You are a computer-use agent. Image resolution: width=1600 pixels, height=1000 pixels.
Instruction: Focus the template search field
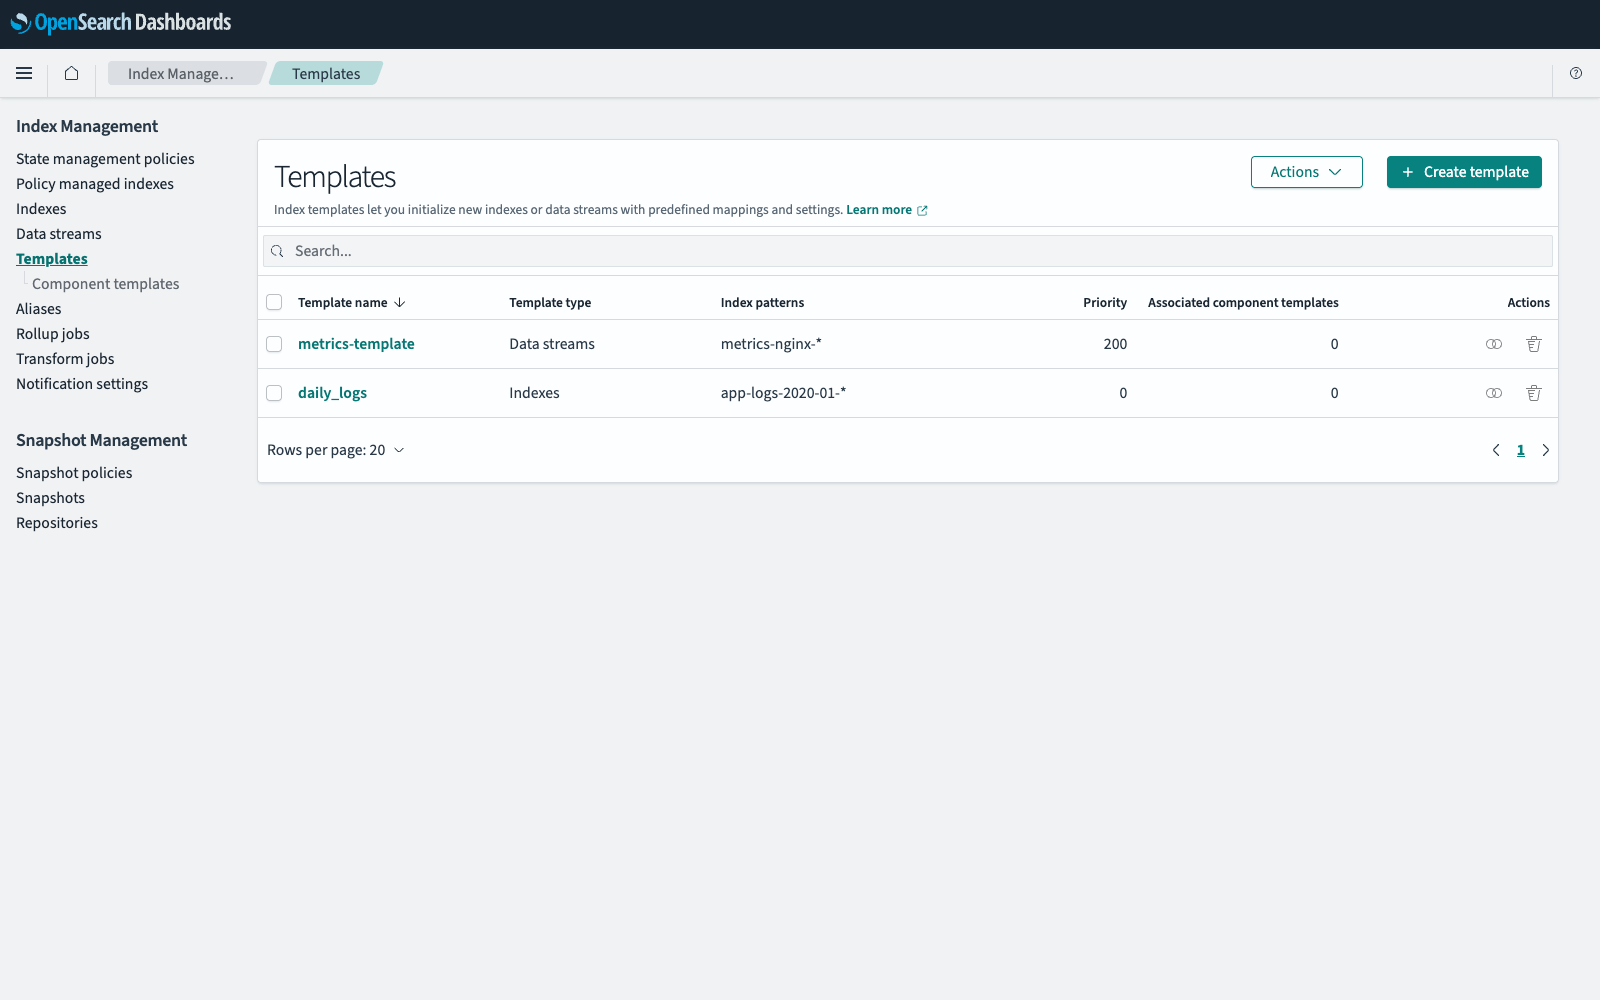coord(908,251)
